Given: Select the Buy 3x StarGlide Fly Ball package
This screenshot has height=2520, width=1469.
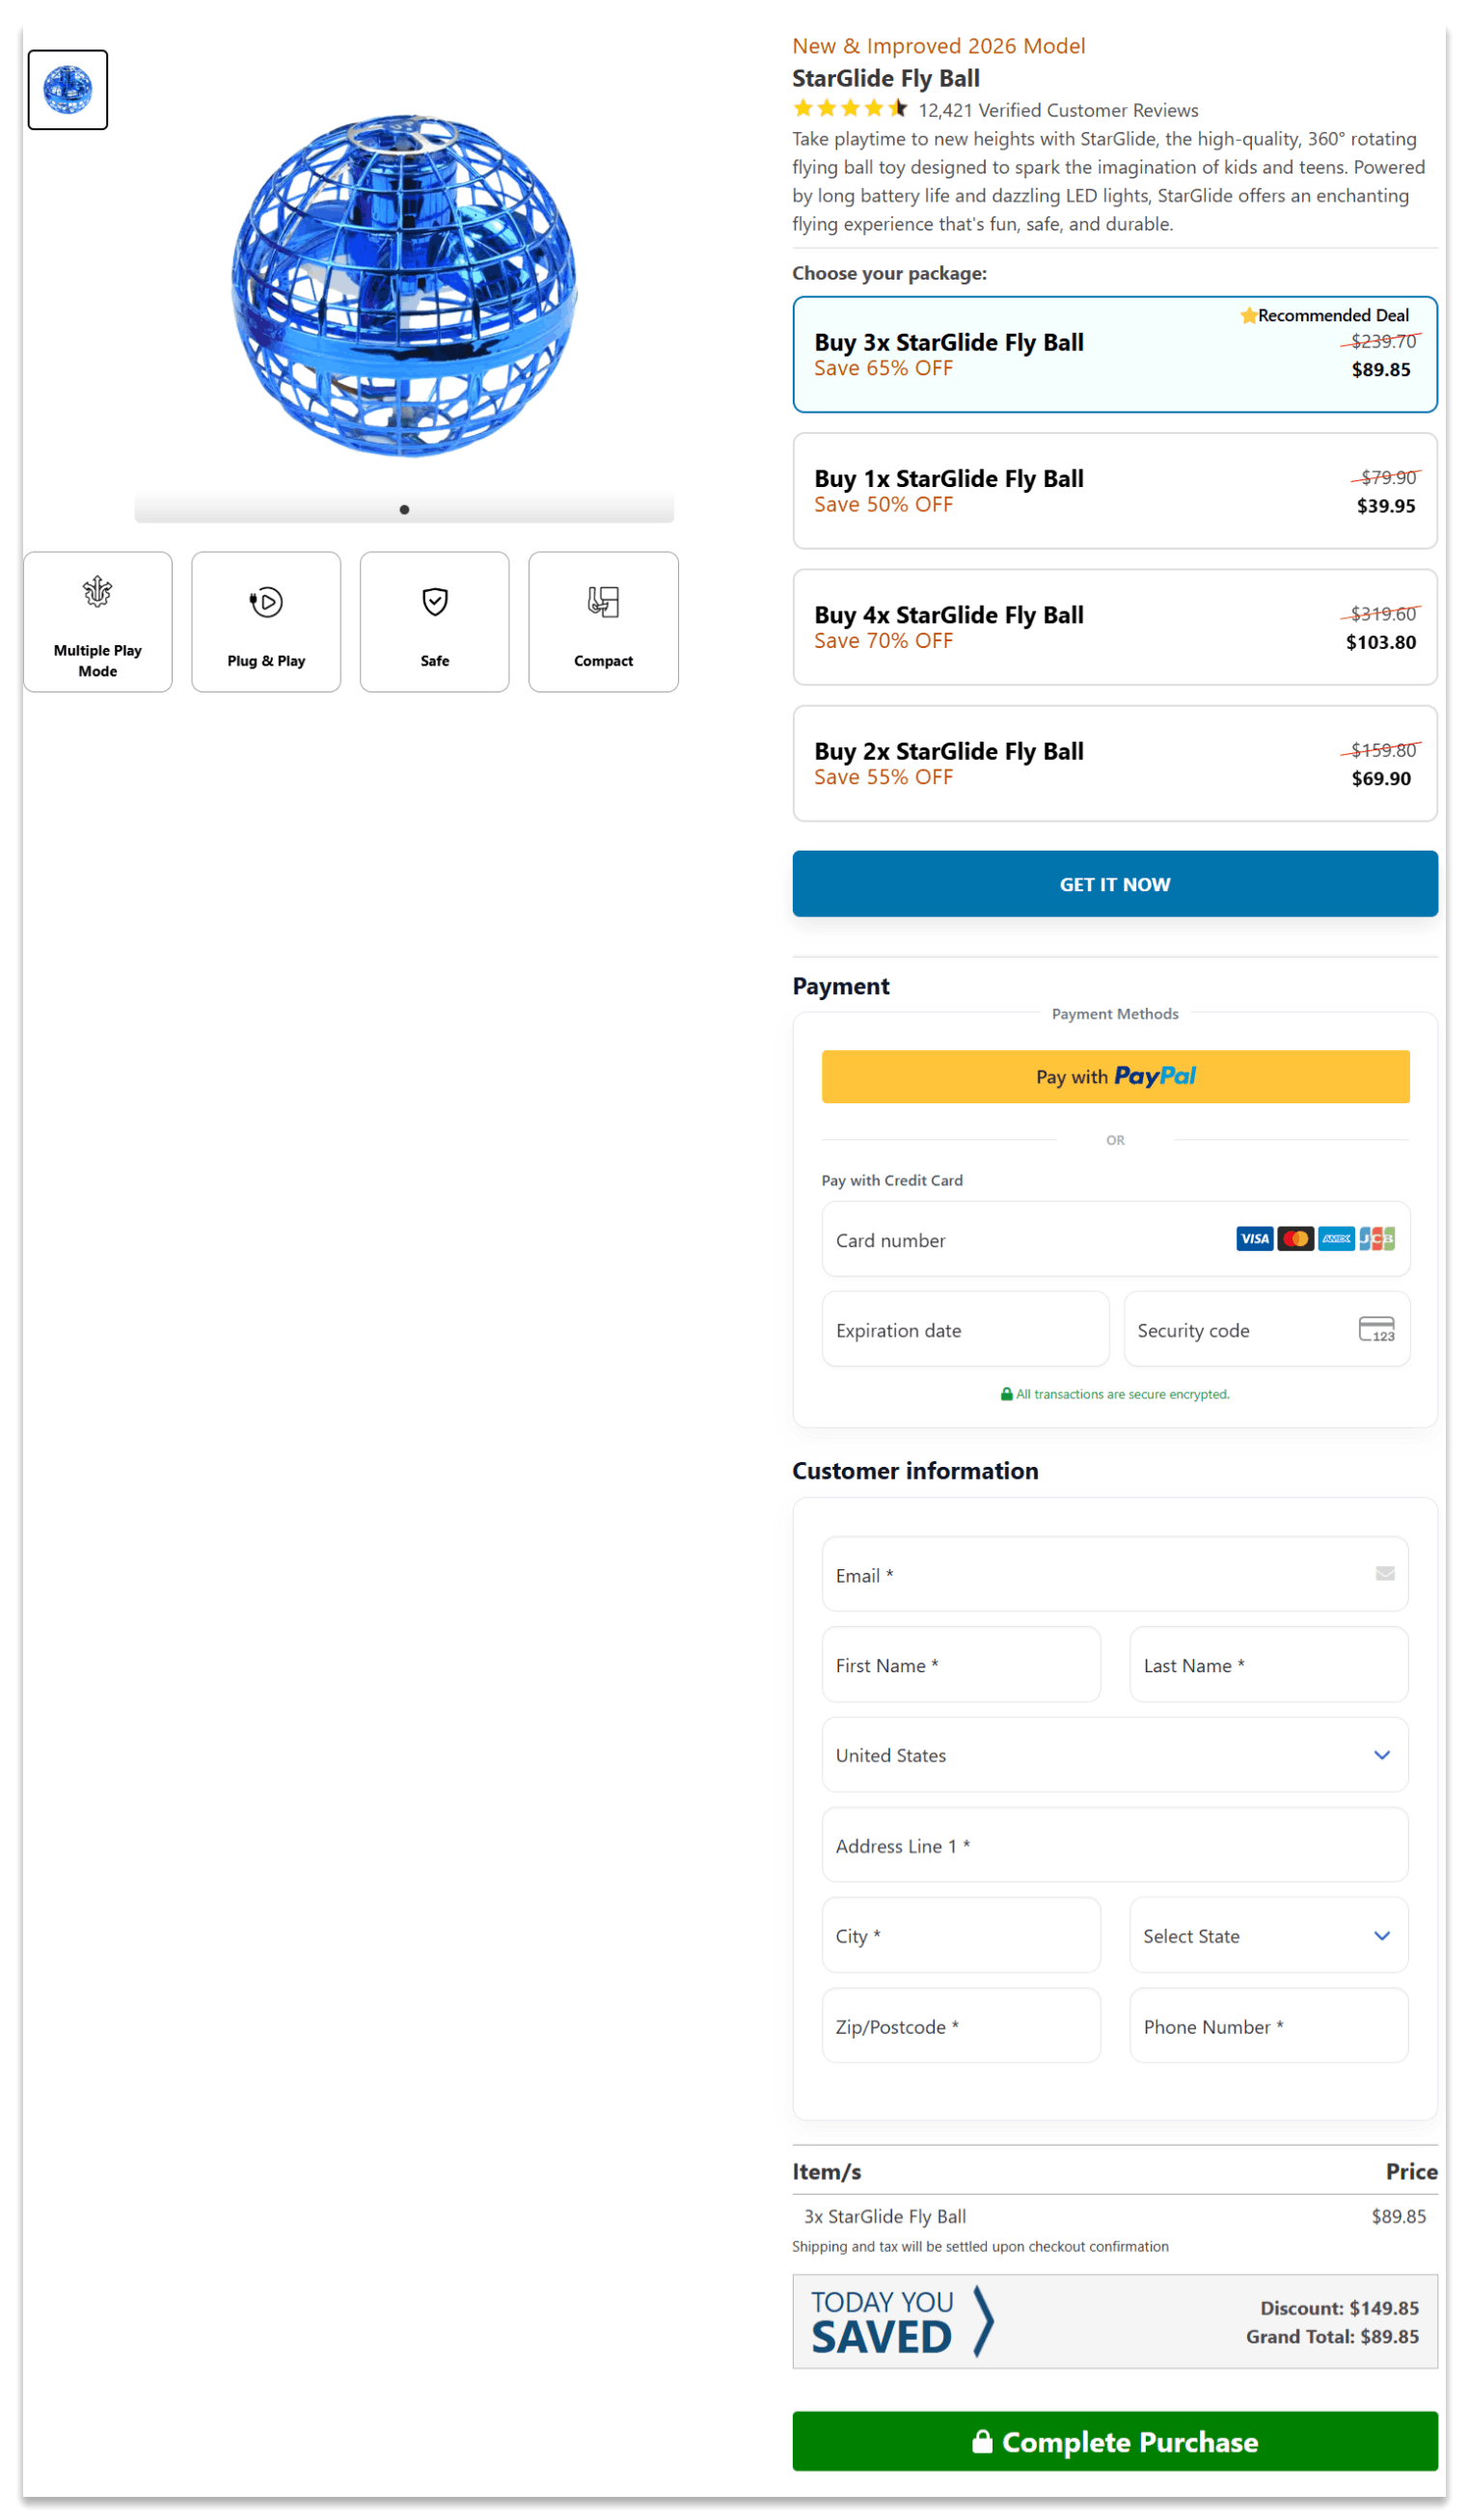Looking at the screenshot, I should click(1115, 354).
